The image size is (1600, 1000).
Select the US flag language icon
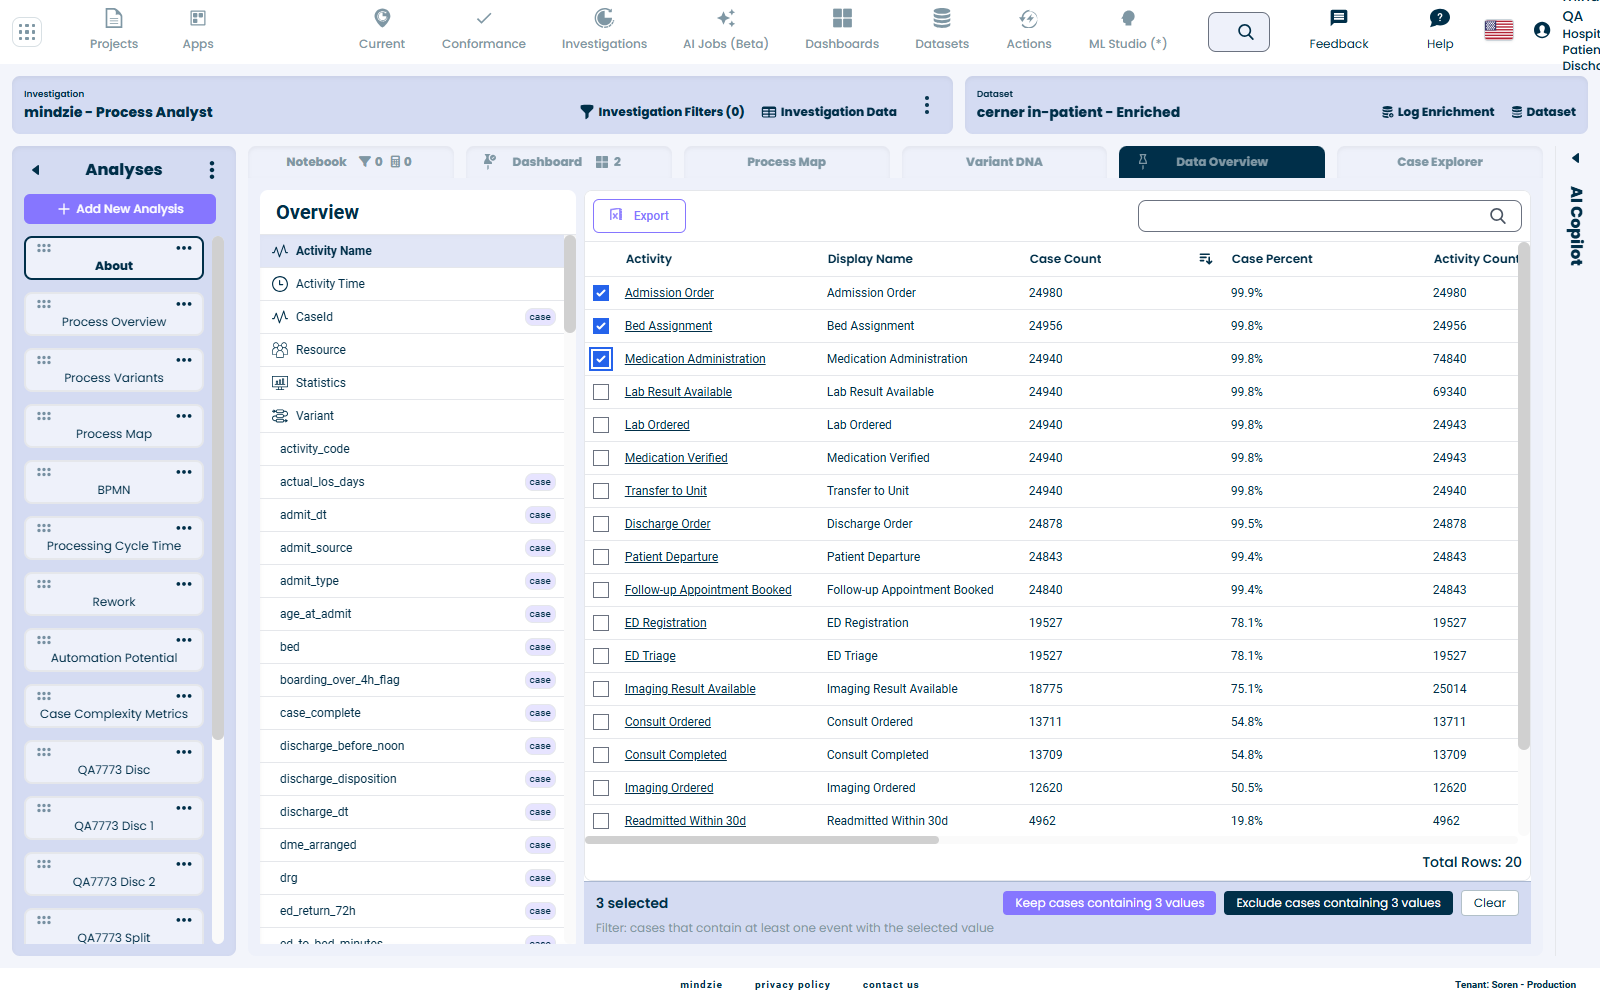(x=1499, y=30)
